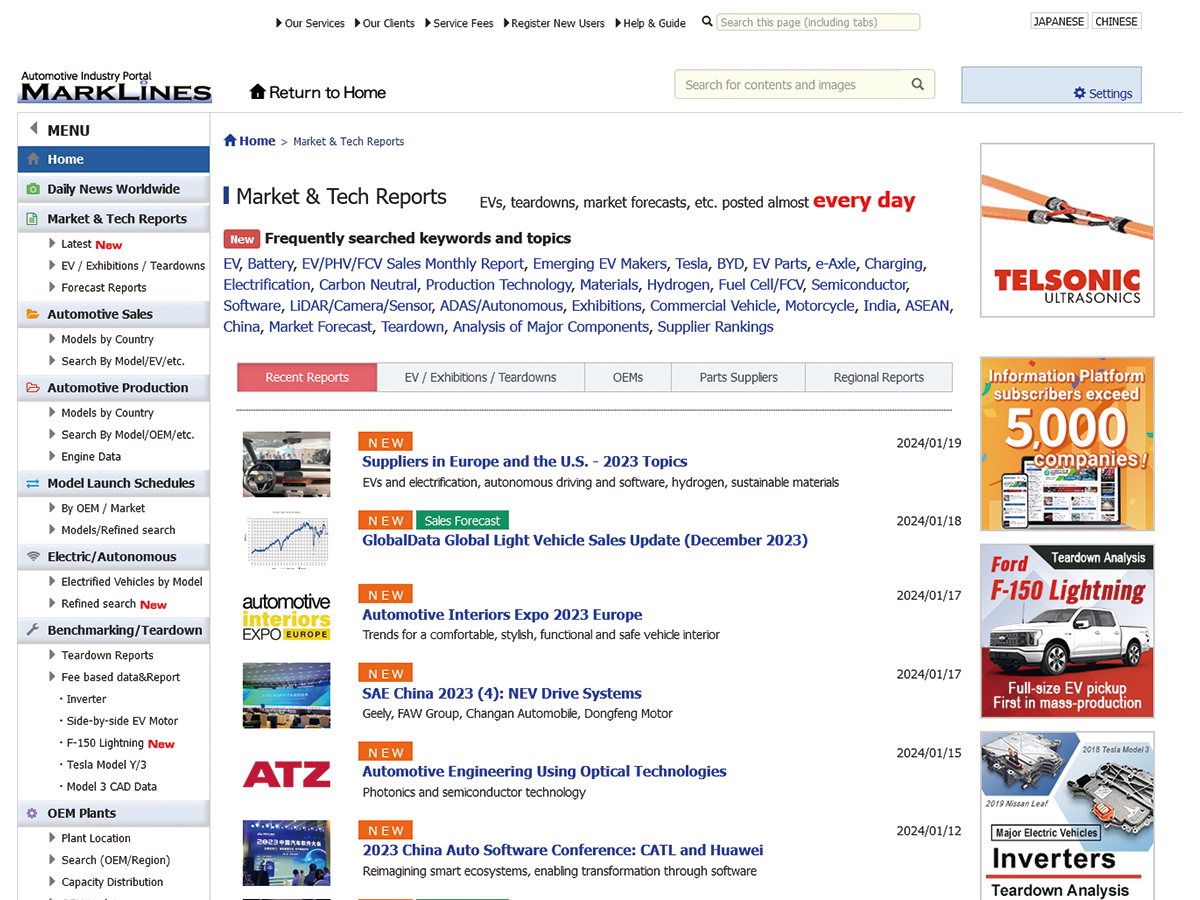Image resolution: width=1200 pixels, height=900 pixels.
Task: Click the home icon in the breadcrumb
Action: tap(230, 141)
